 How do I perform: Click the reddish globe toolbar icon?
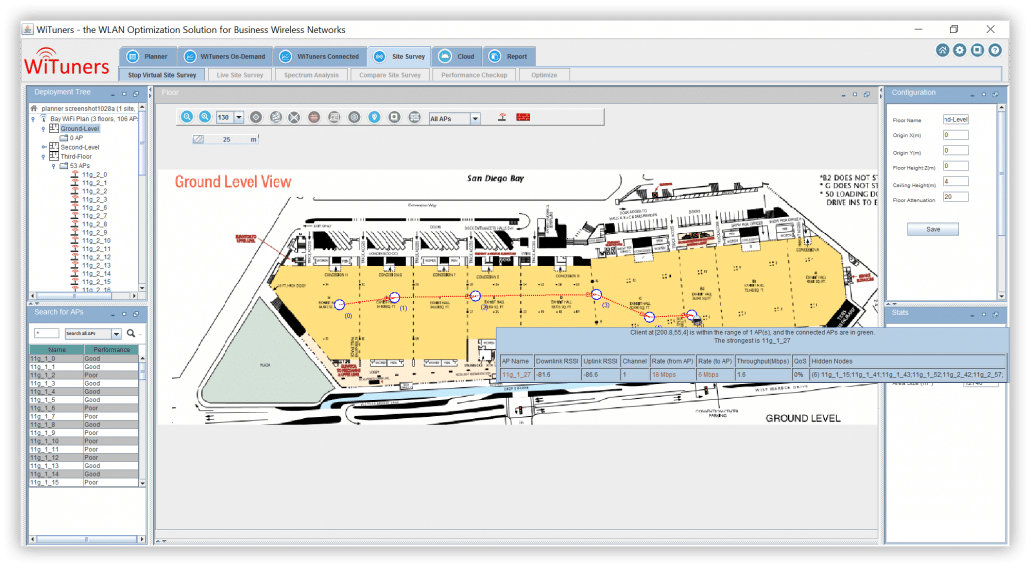tap(314, 117)
